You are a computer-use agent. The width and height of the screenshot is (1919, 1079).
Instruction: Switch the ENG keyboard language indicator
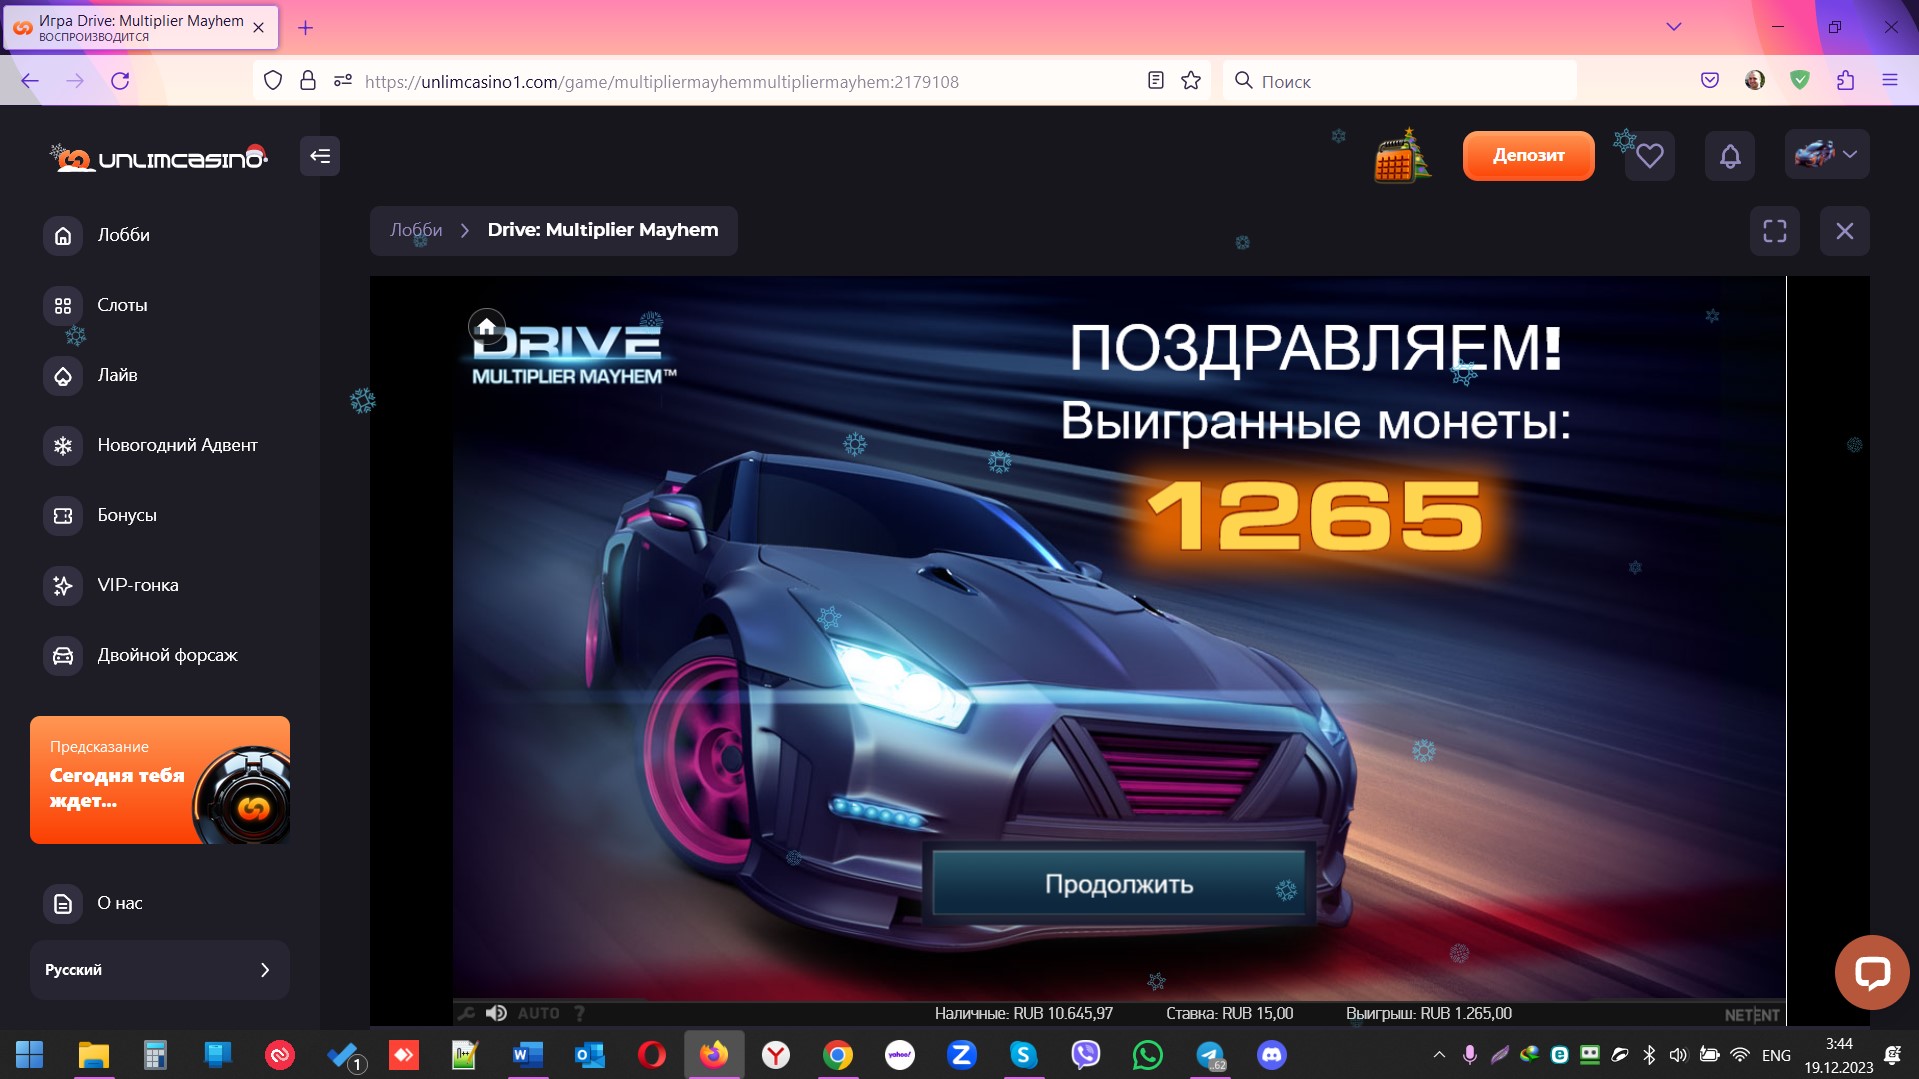[1776, 1055]
